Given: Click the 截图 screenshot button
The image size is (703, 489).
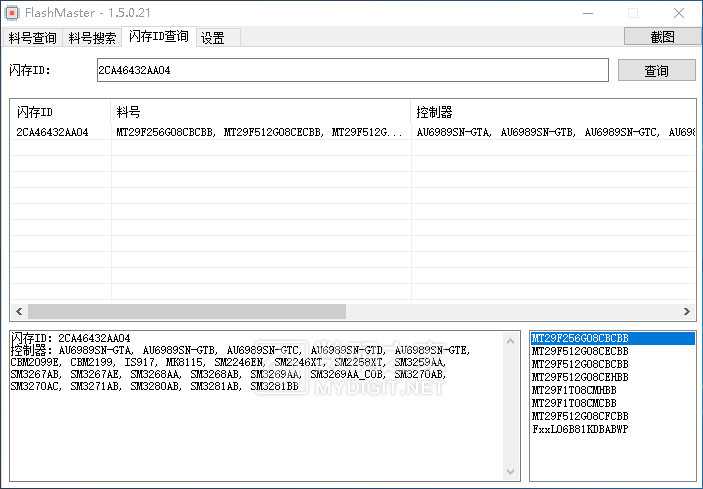Looking at the screenshot, I should (x=662, y=37).
